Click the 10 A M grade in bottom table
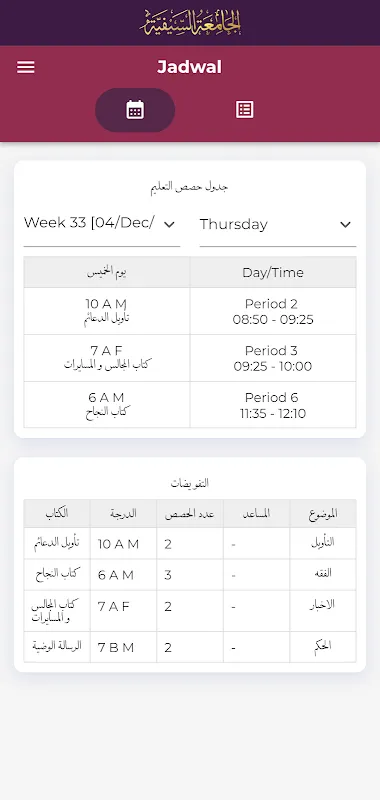This screenshot has width=380, height=800. [118, 544]
